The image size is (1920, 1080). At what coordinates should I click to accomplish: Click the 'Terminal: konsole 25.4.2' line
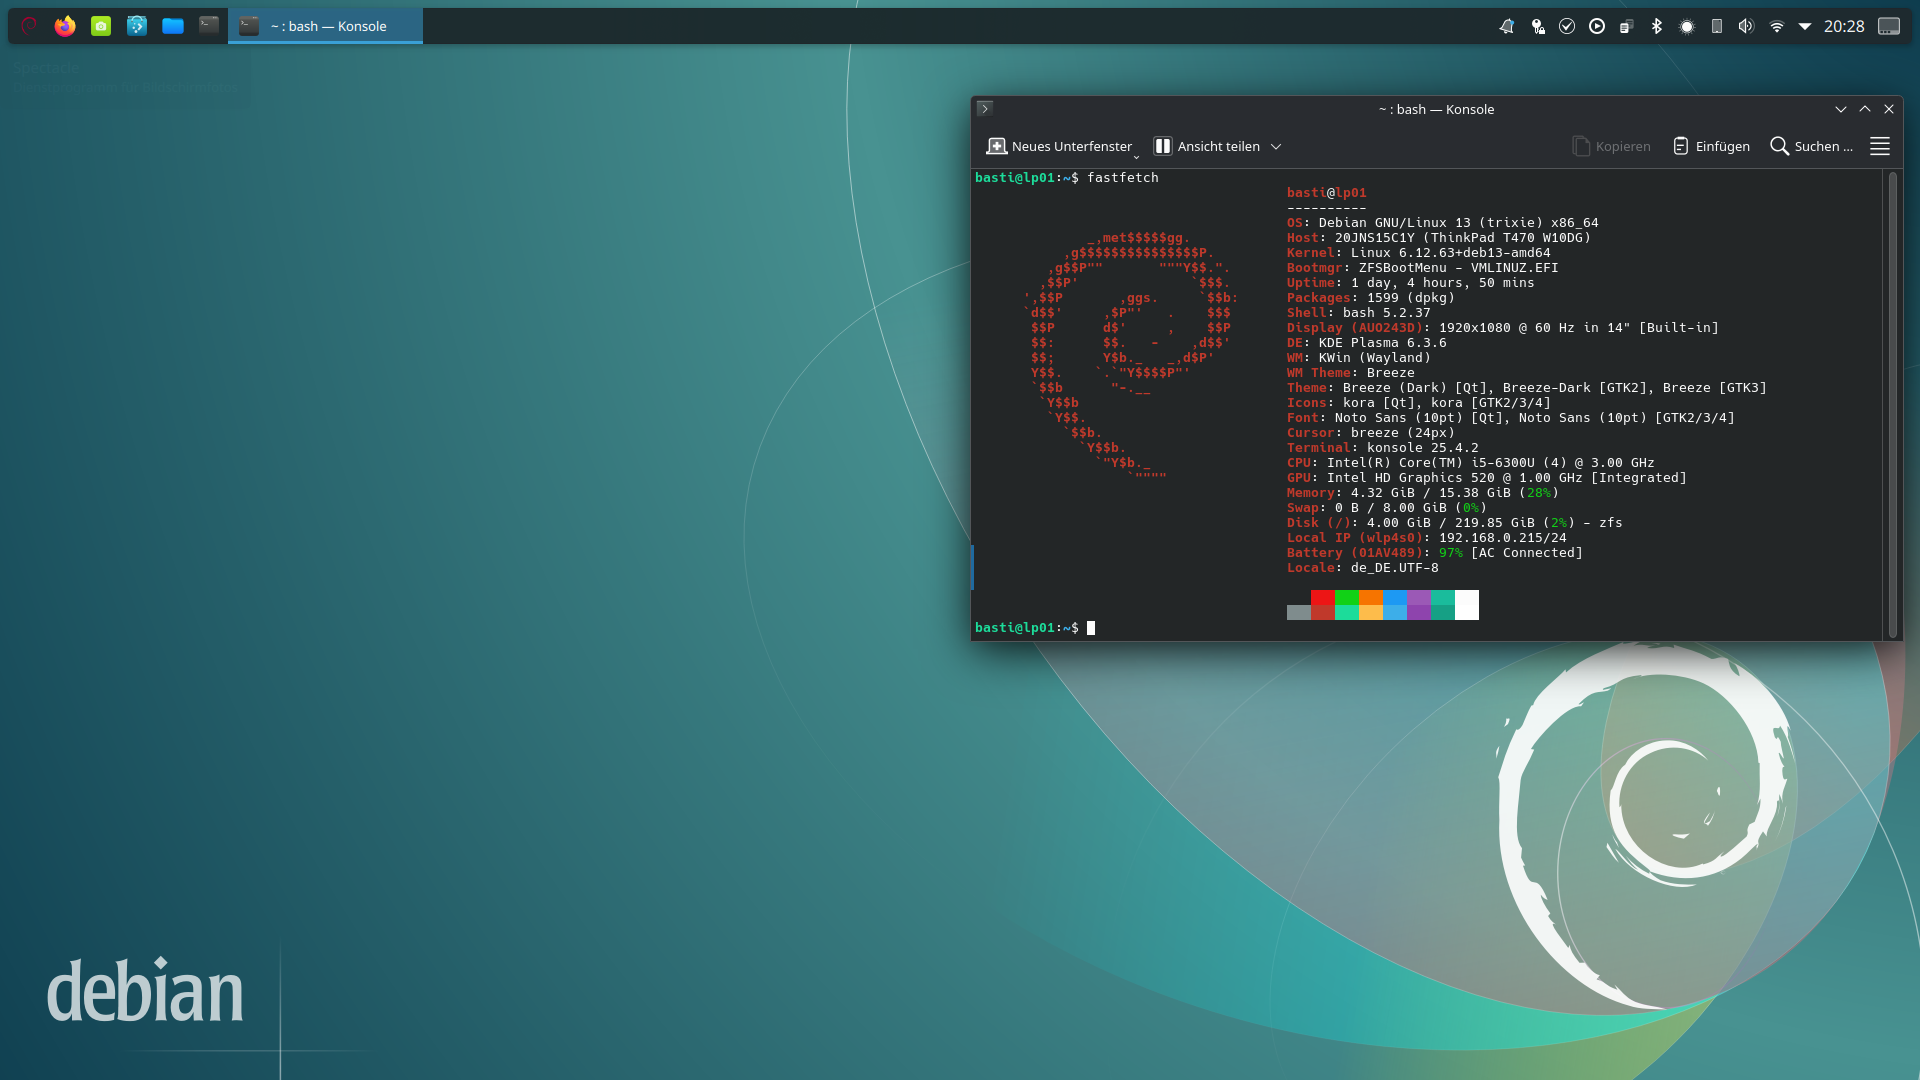point(1383,448)
